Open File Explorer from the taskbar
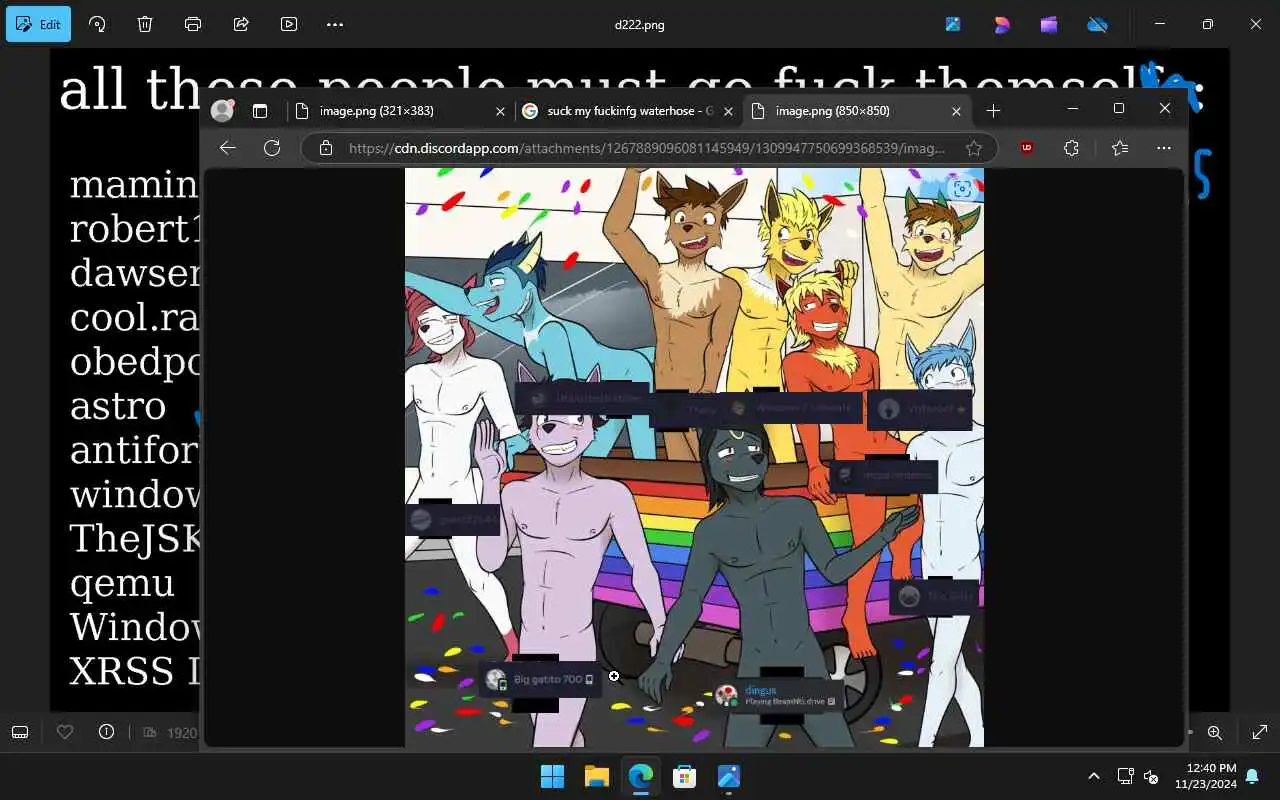 pos(597,776)
